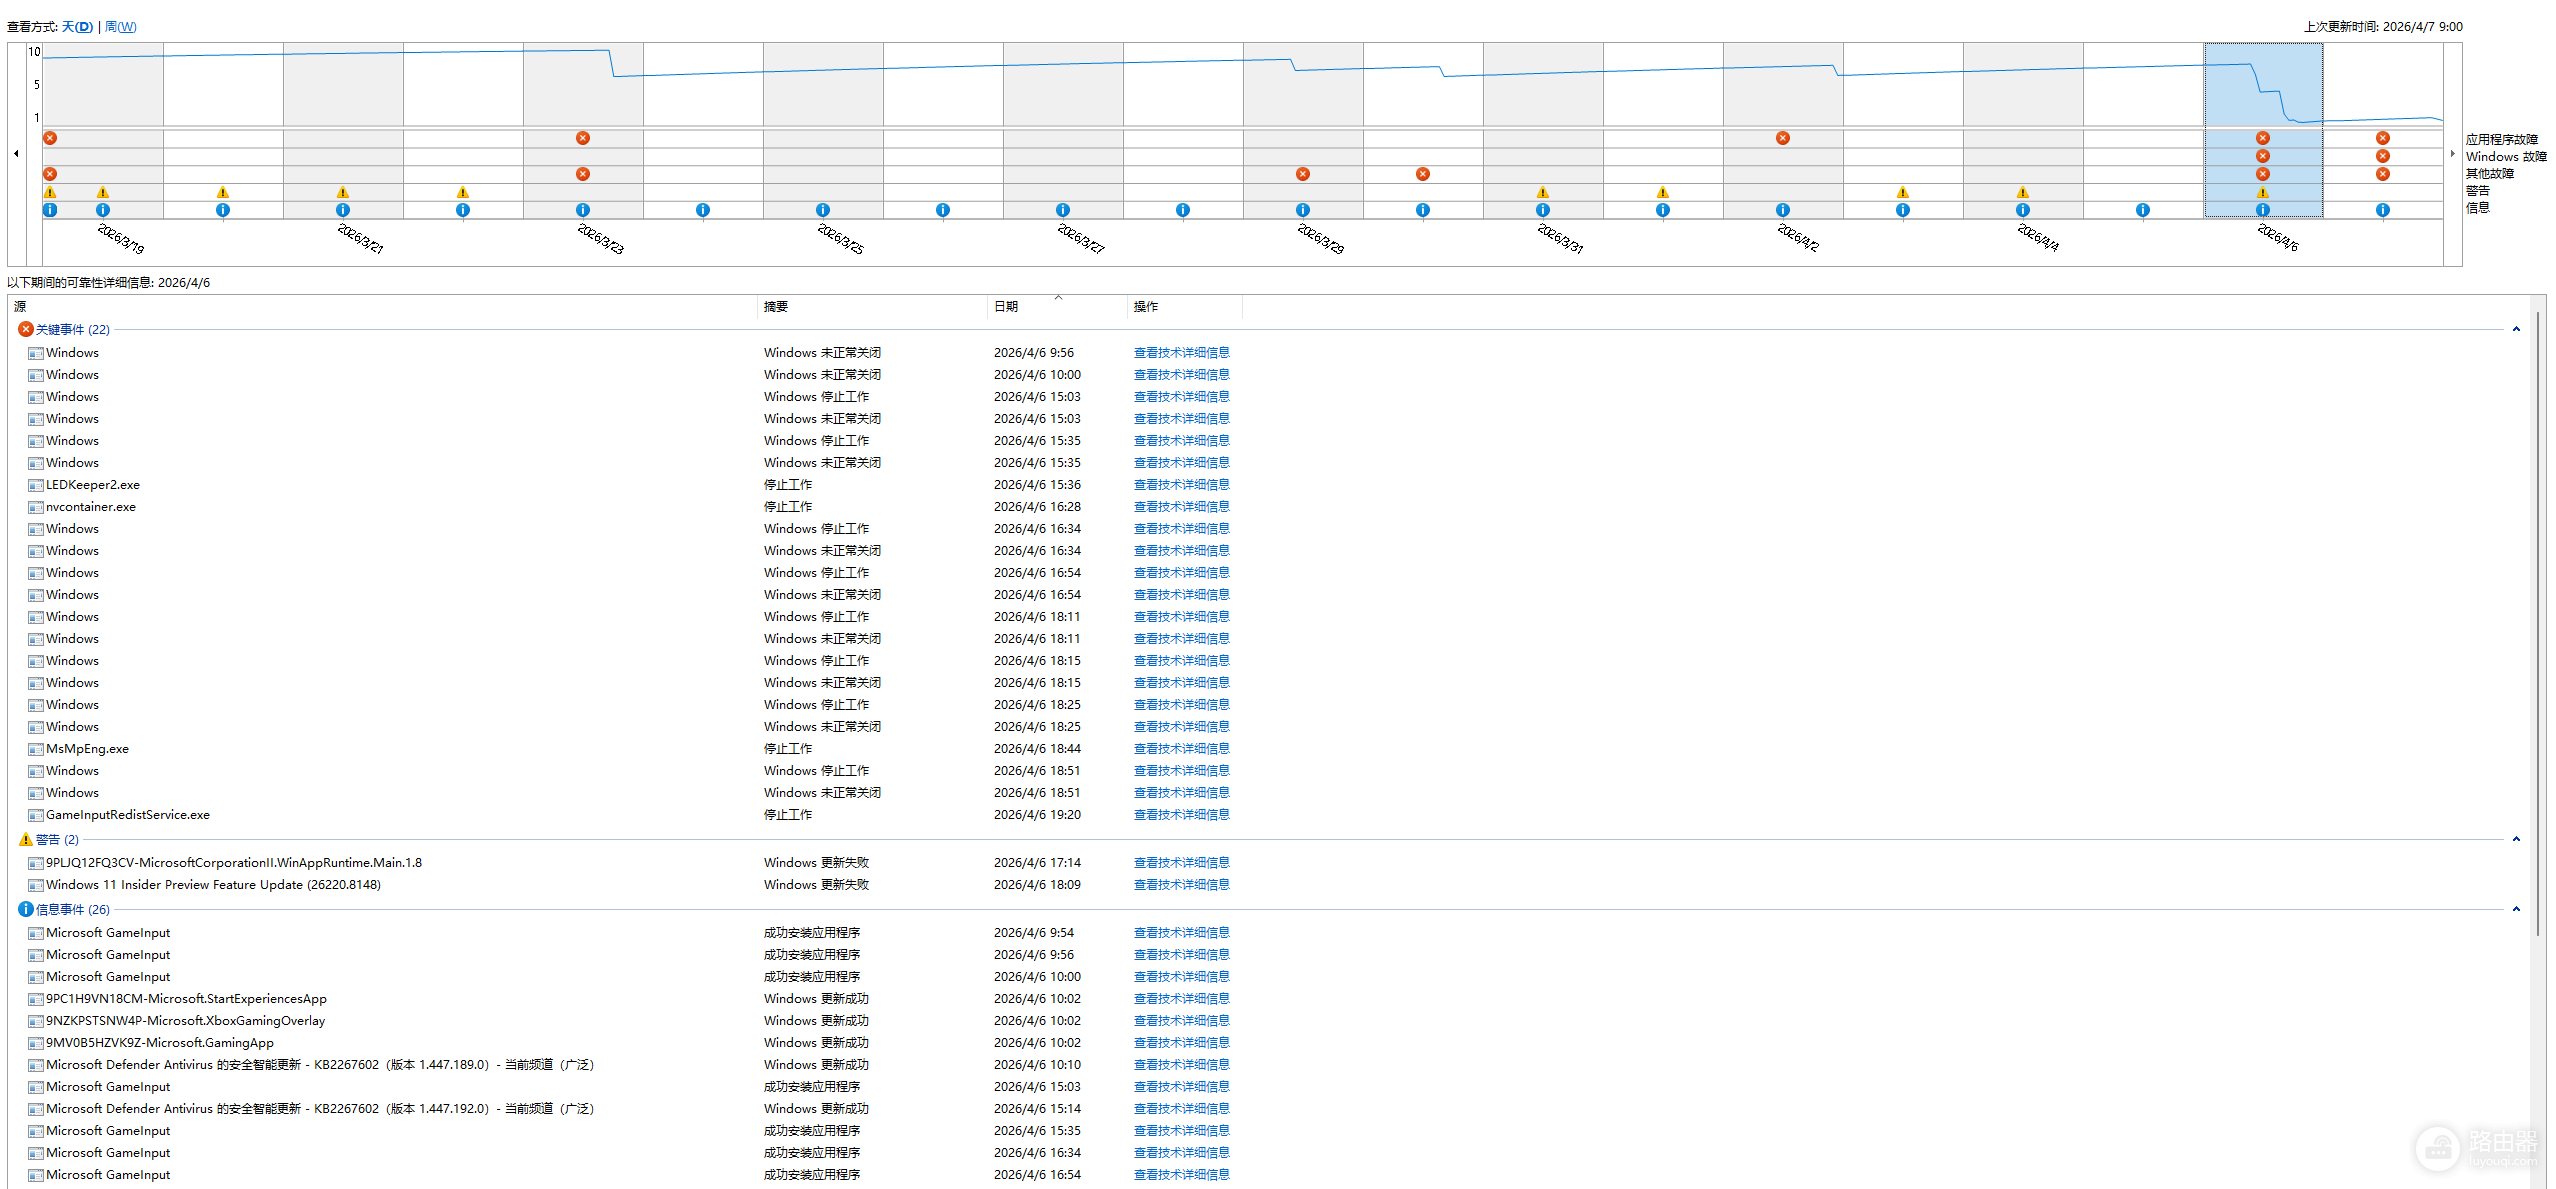Click 信息事件 (26) group title
This screenshot has height=1189, width=2556.
pos(73,909)
